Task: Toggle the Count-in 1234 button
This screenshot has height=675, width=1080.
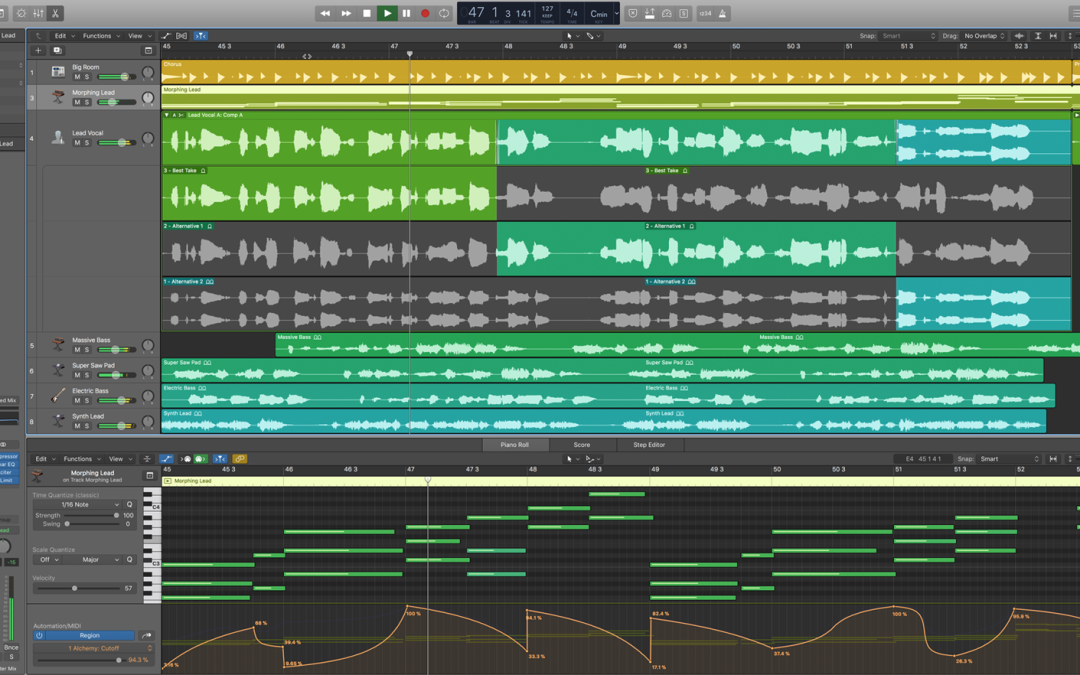Action: 705,13
